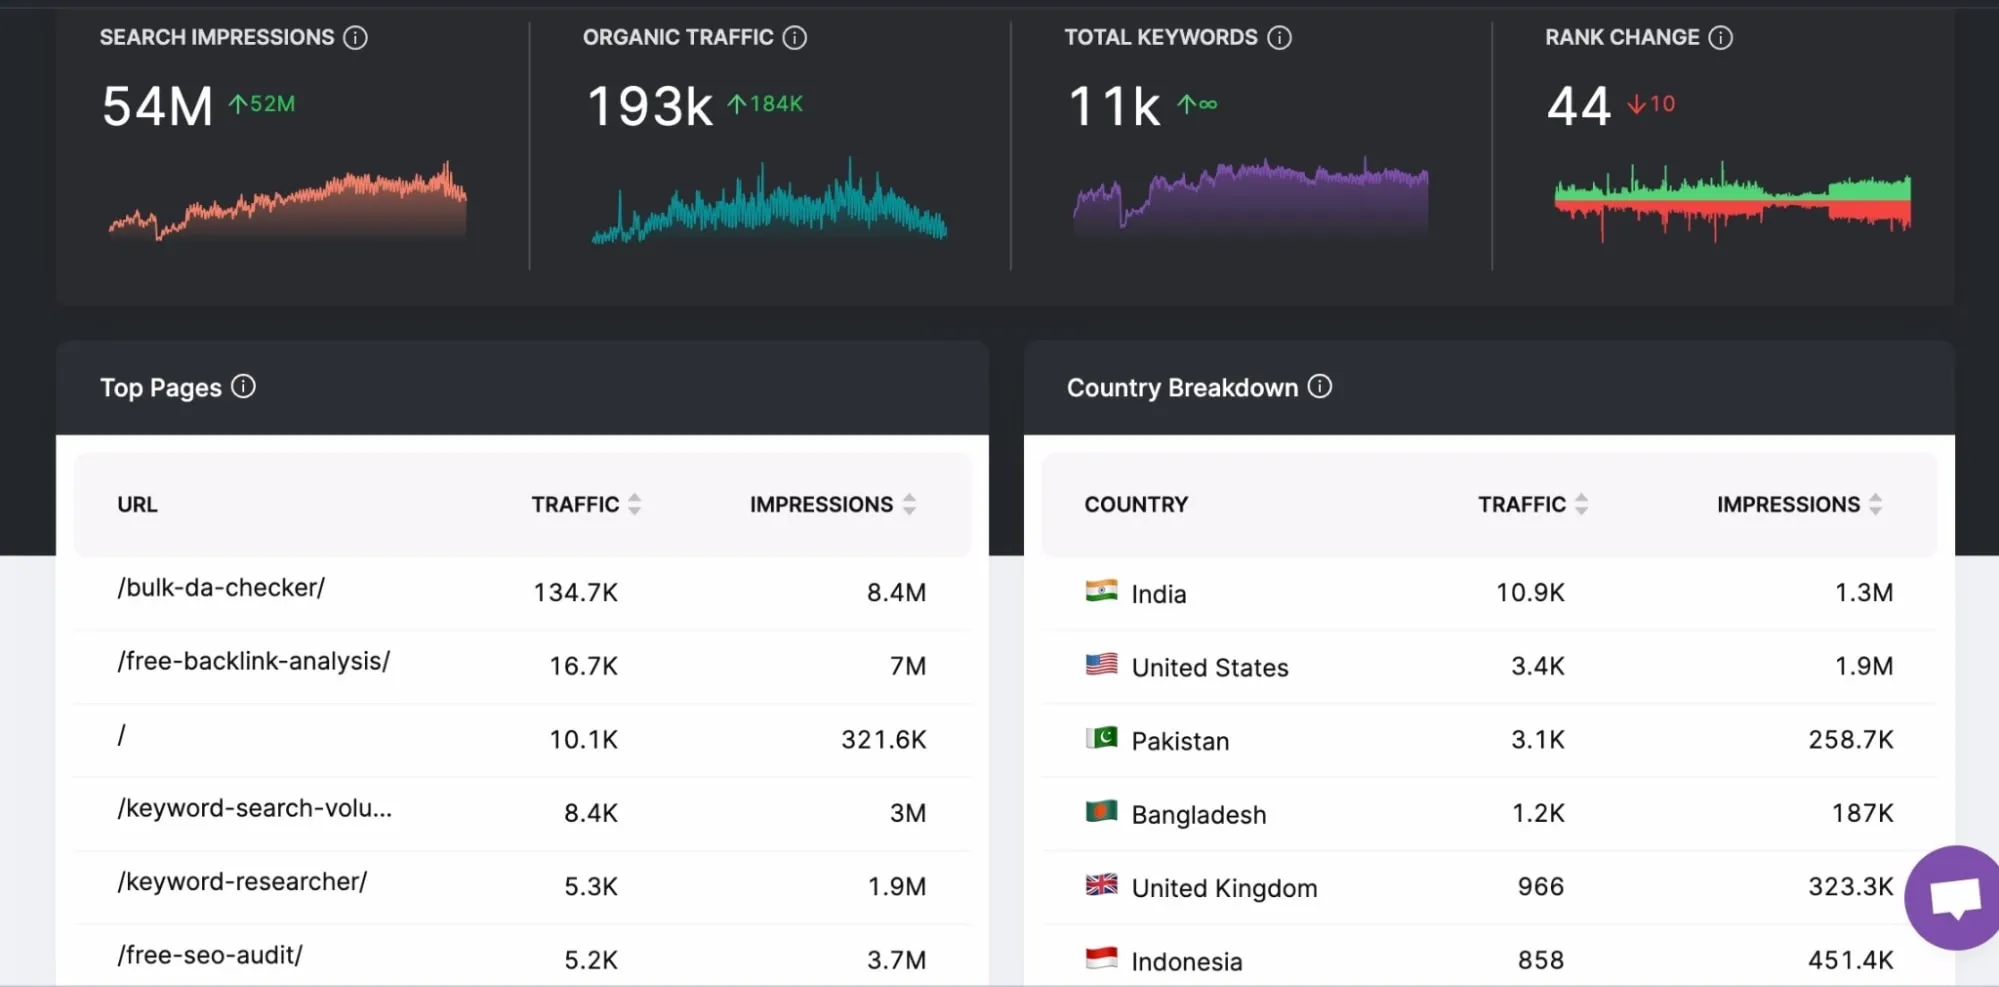Open the /free-backlink-analysis/ page link
1999x987 pixels.
253,662
